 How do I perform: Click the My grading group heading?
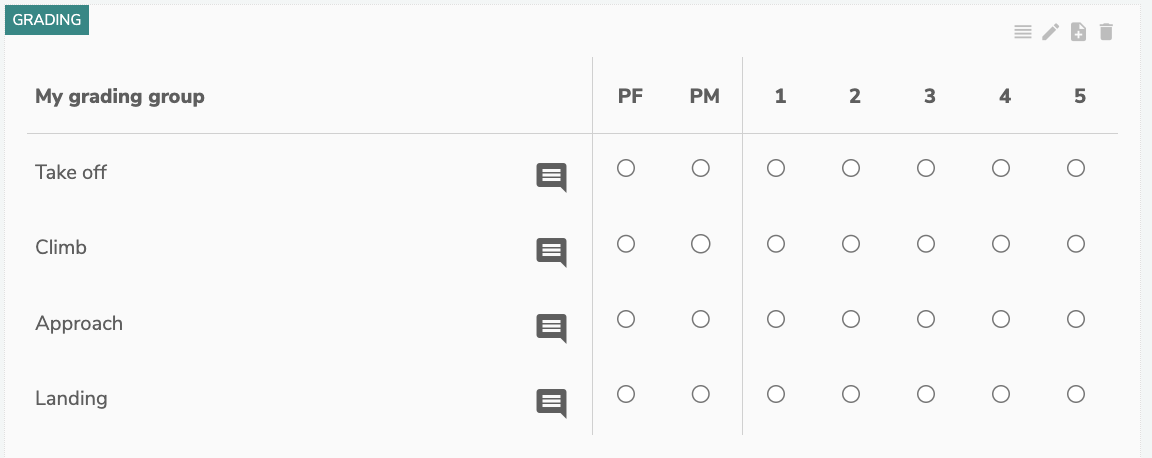(120, 97)
